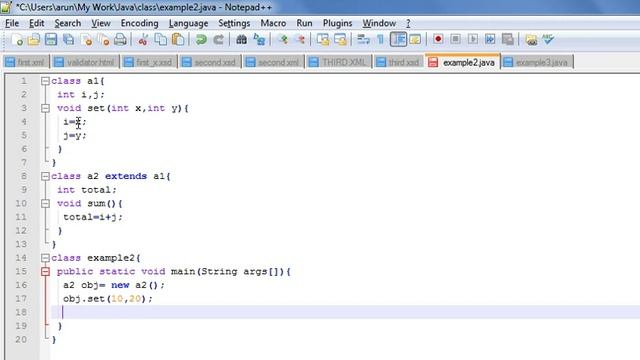
Task: Open the Settings menu
Action: pyautogui.click(x=234, y=23)
